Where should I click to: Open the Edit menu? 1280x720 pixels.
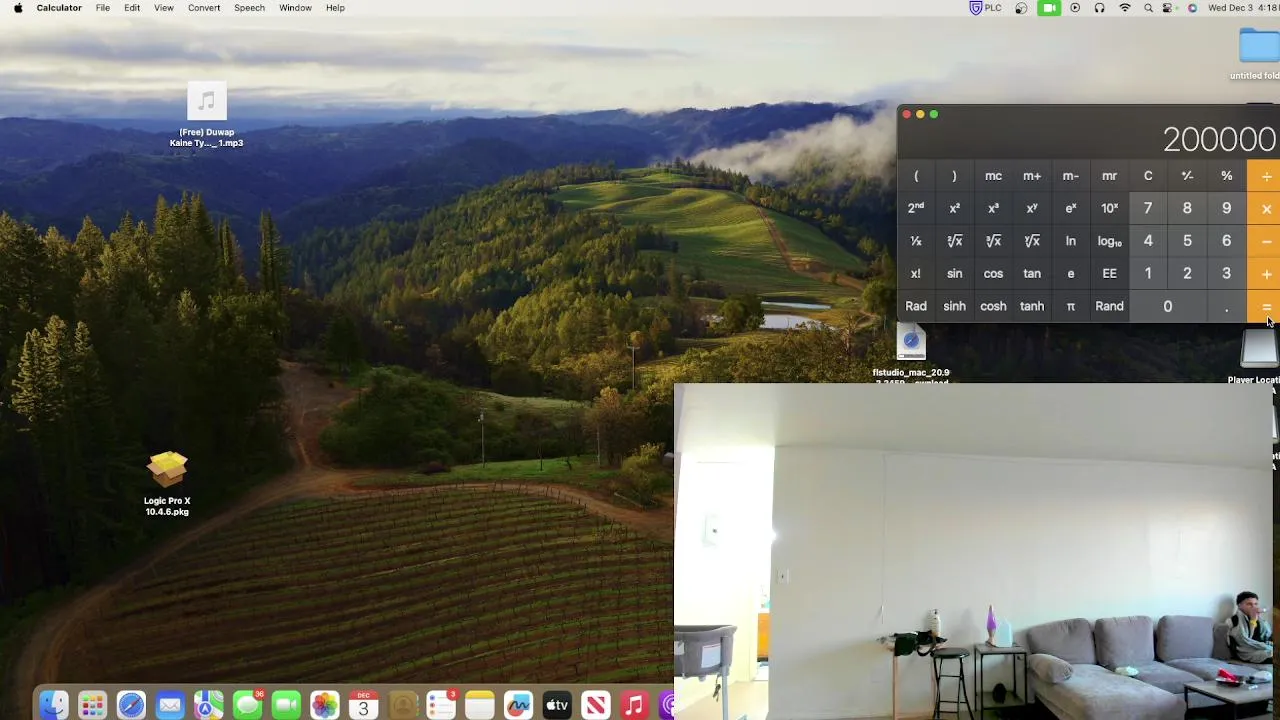(132, 8)
